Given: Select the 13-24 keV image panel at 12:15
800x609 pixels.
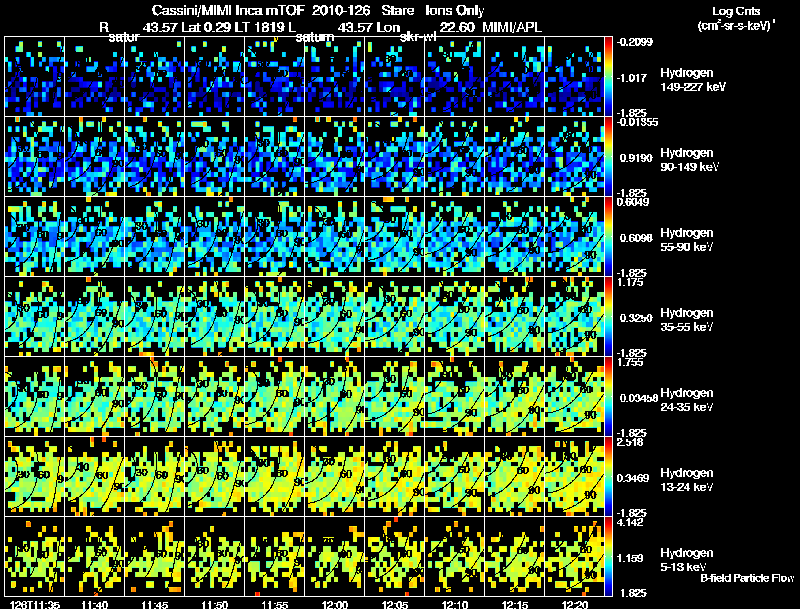Looking at the screenshot, I should coord(515,477).
